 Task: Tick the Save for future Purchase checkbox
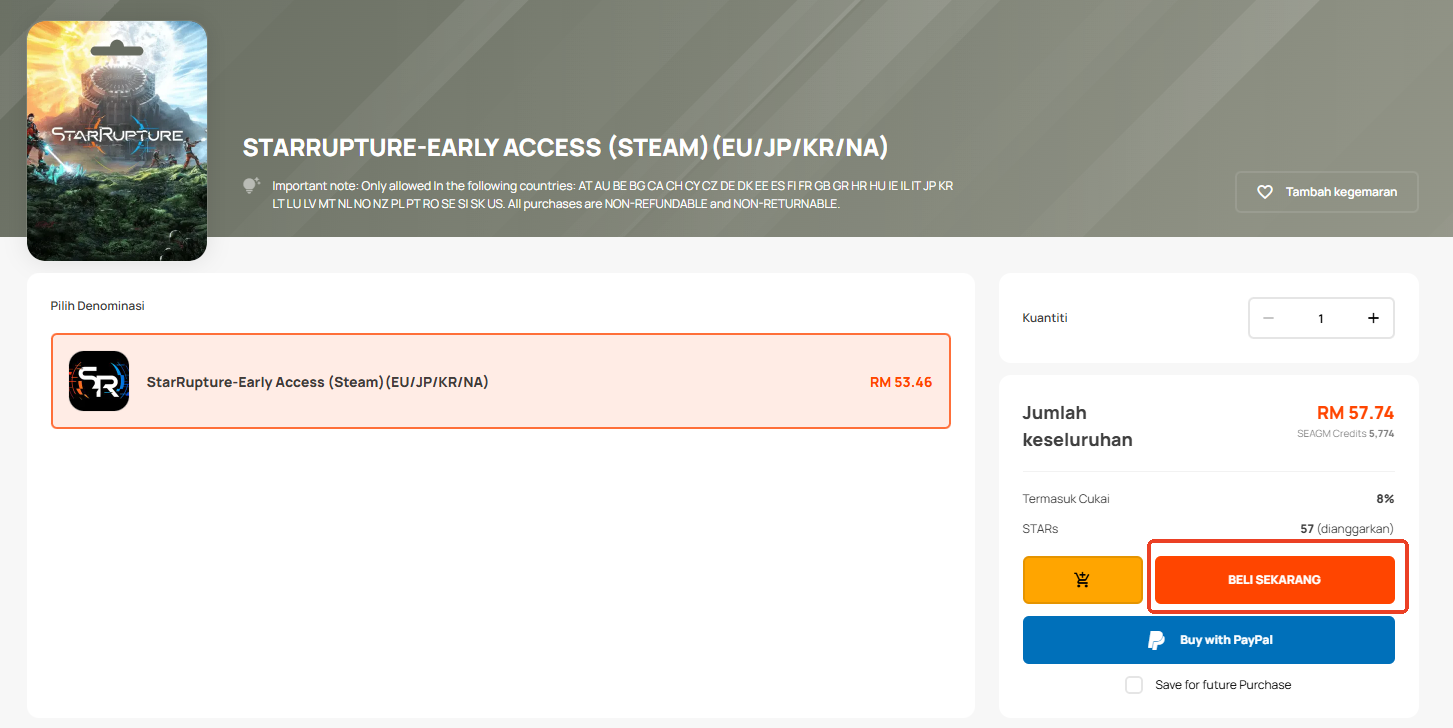point(1134,685)
